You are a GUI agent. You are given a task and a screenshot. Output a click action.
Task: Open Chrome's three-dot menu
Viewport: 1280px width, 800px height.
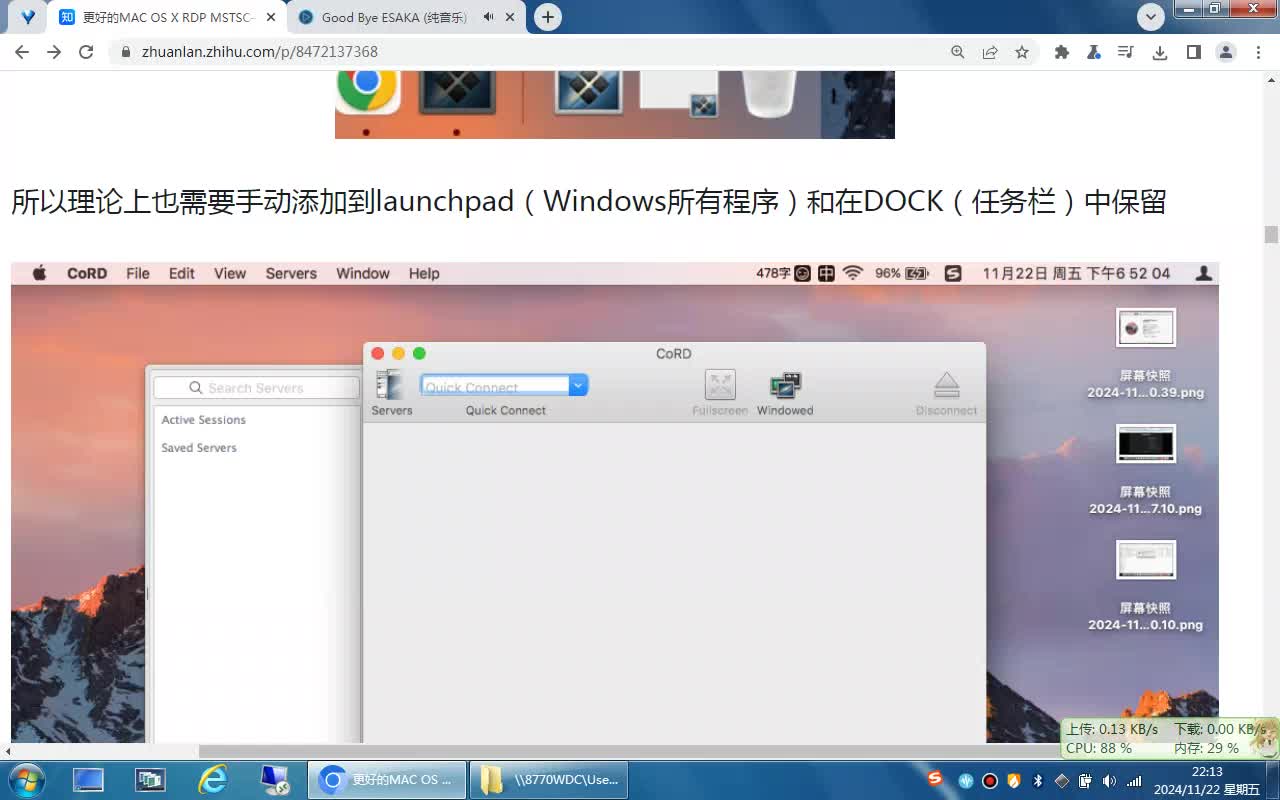(1258, 51)
